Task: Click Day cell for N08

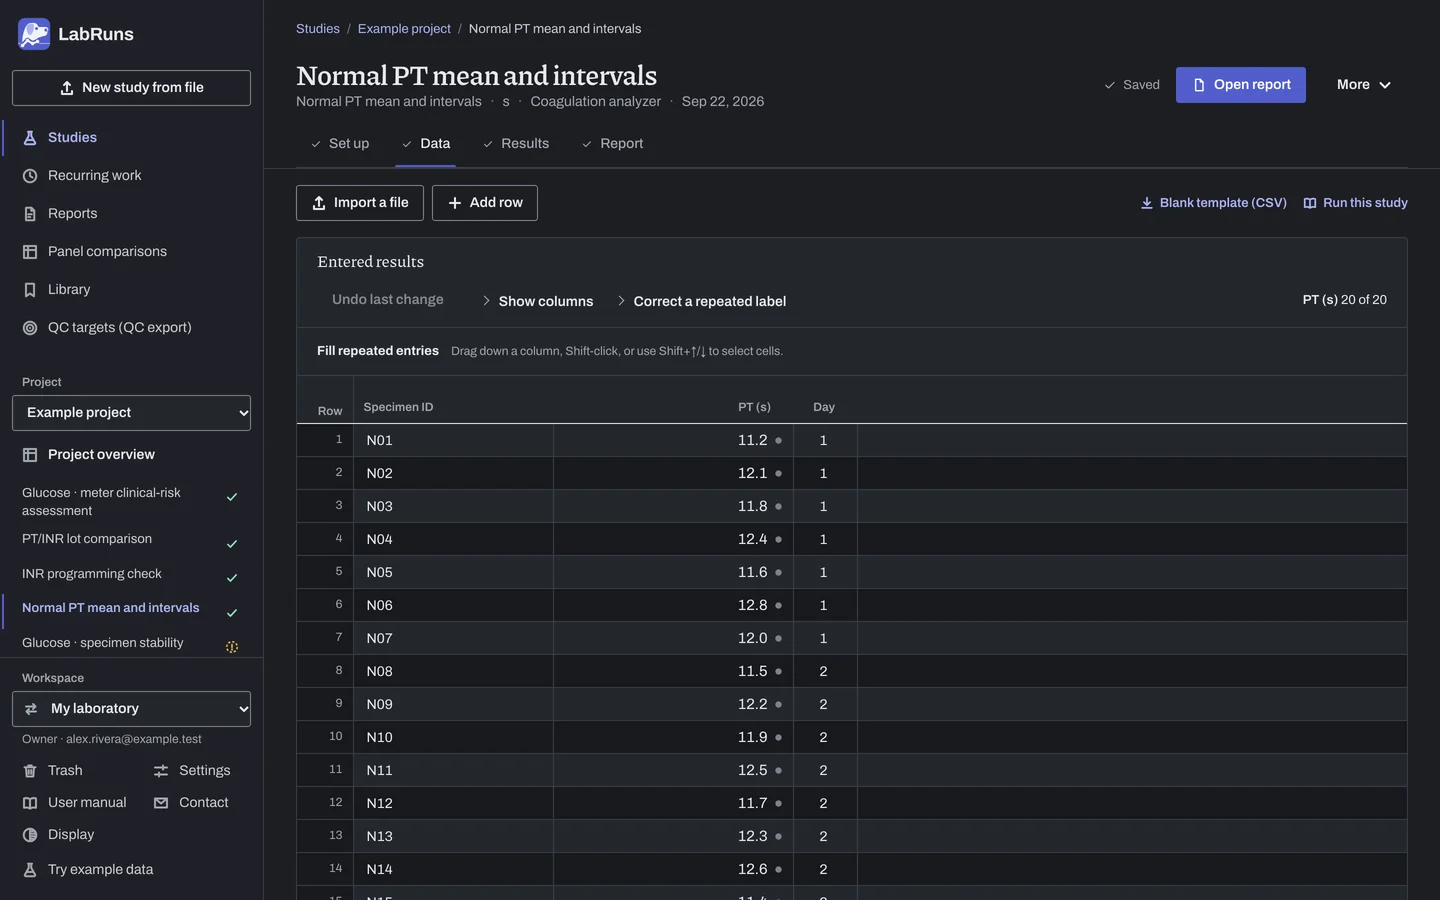Action: pyautogui.click(x=825, y=672)
